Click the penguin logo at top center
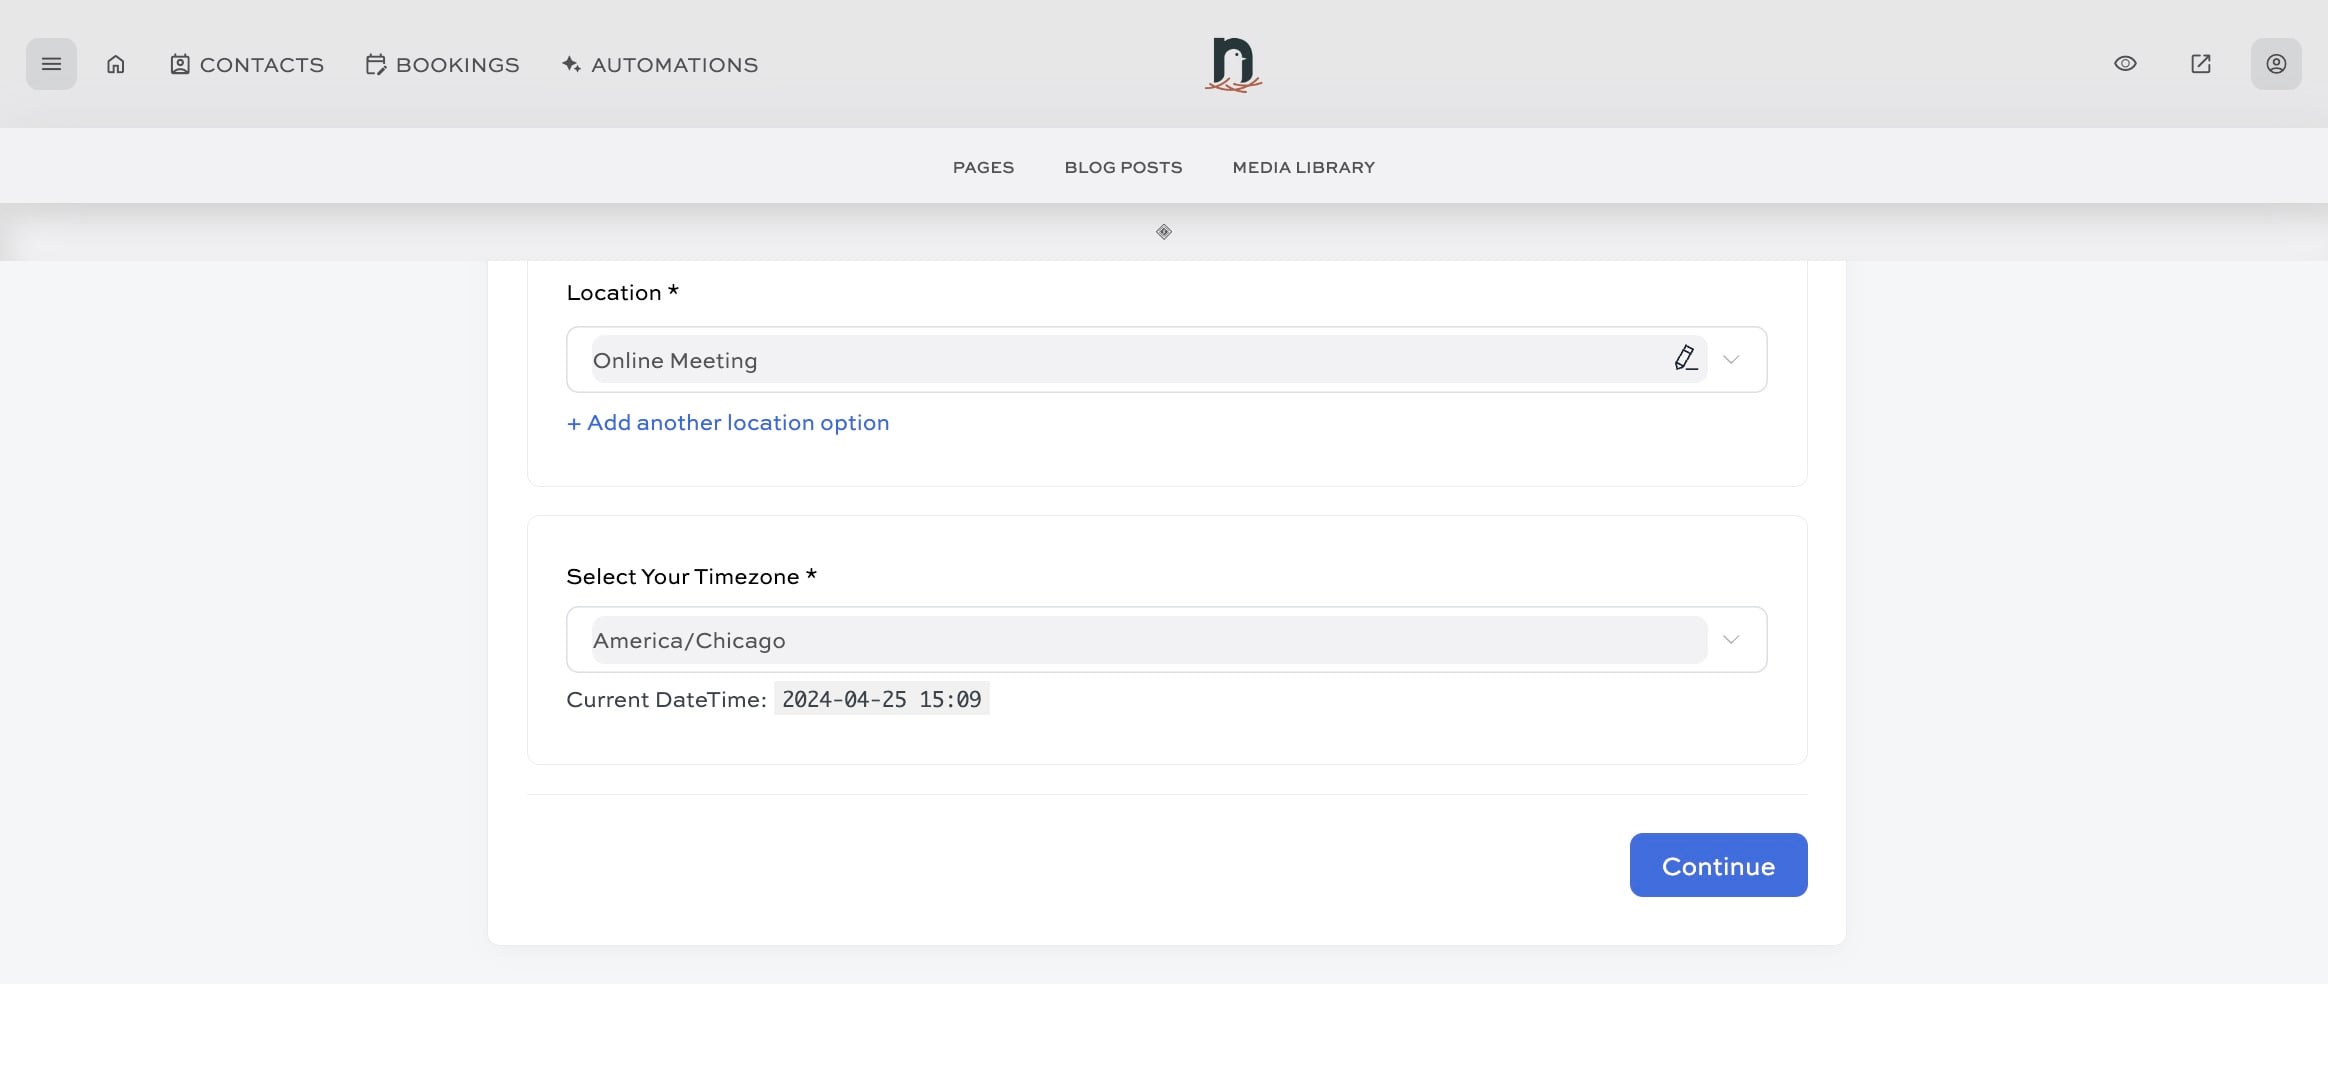The image size is (2328, 1088). coord(1233,64)
